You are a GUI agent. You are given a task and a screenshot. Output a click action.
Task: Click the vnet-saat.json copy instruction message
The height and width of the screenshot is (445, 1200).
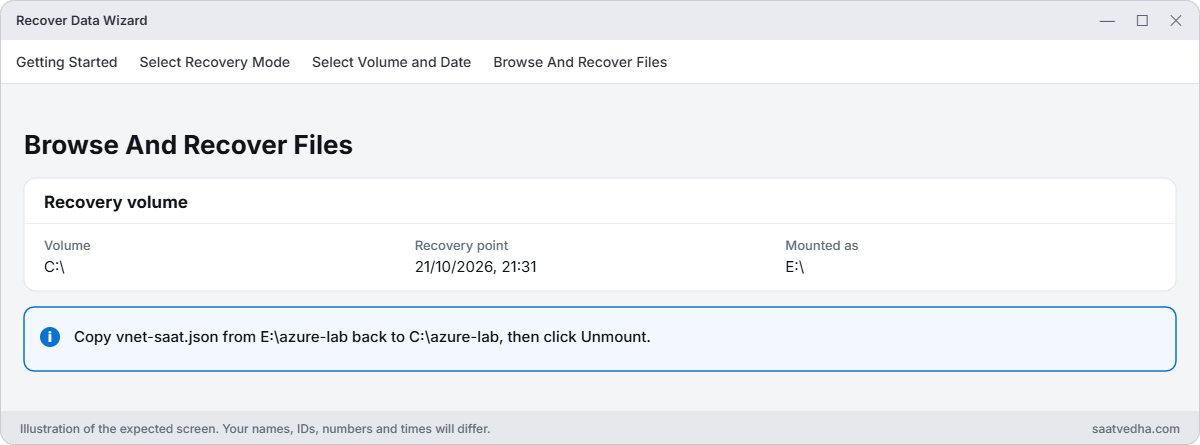[x=362, y=337]
